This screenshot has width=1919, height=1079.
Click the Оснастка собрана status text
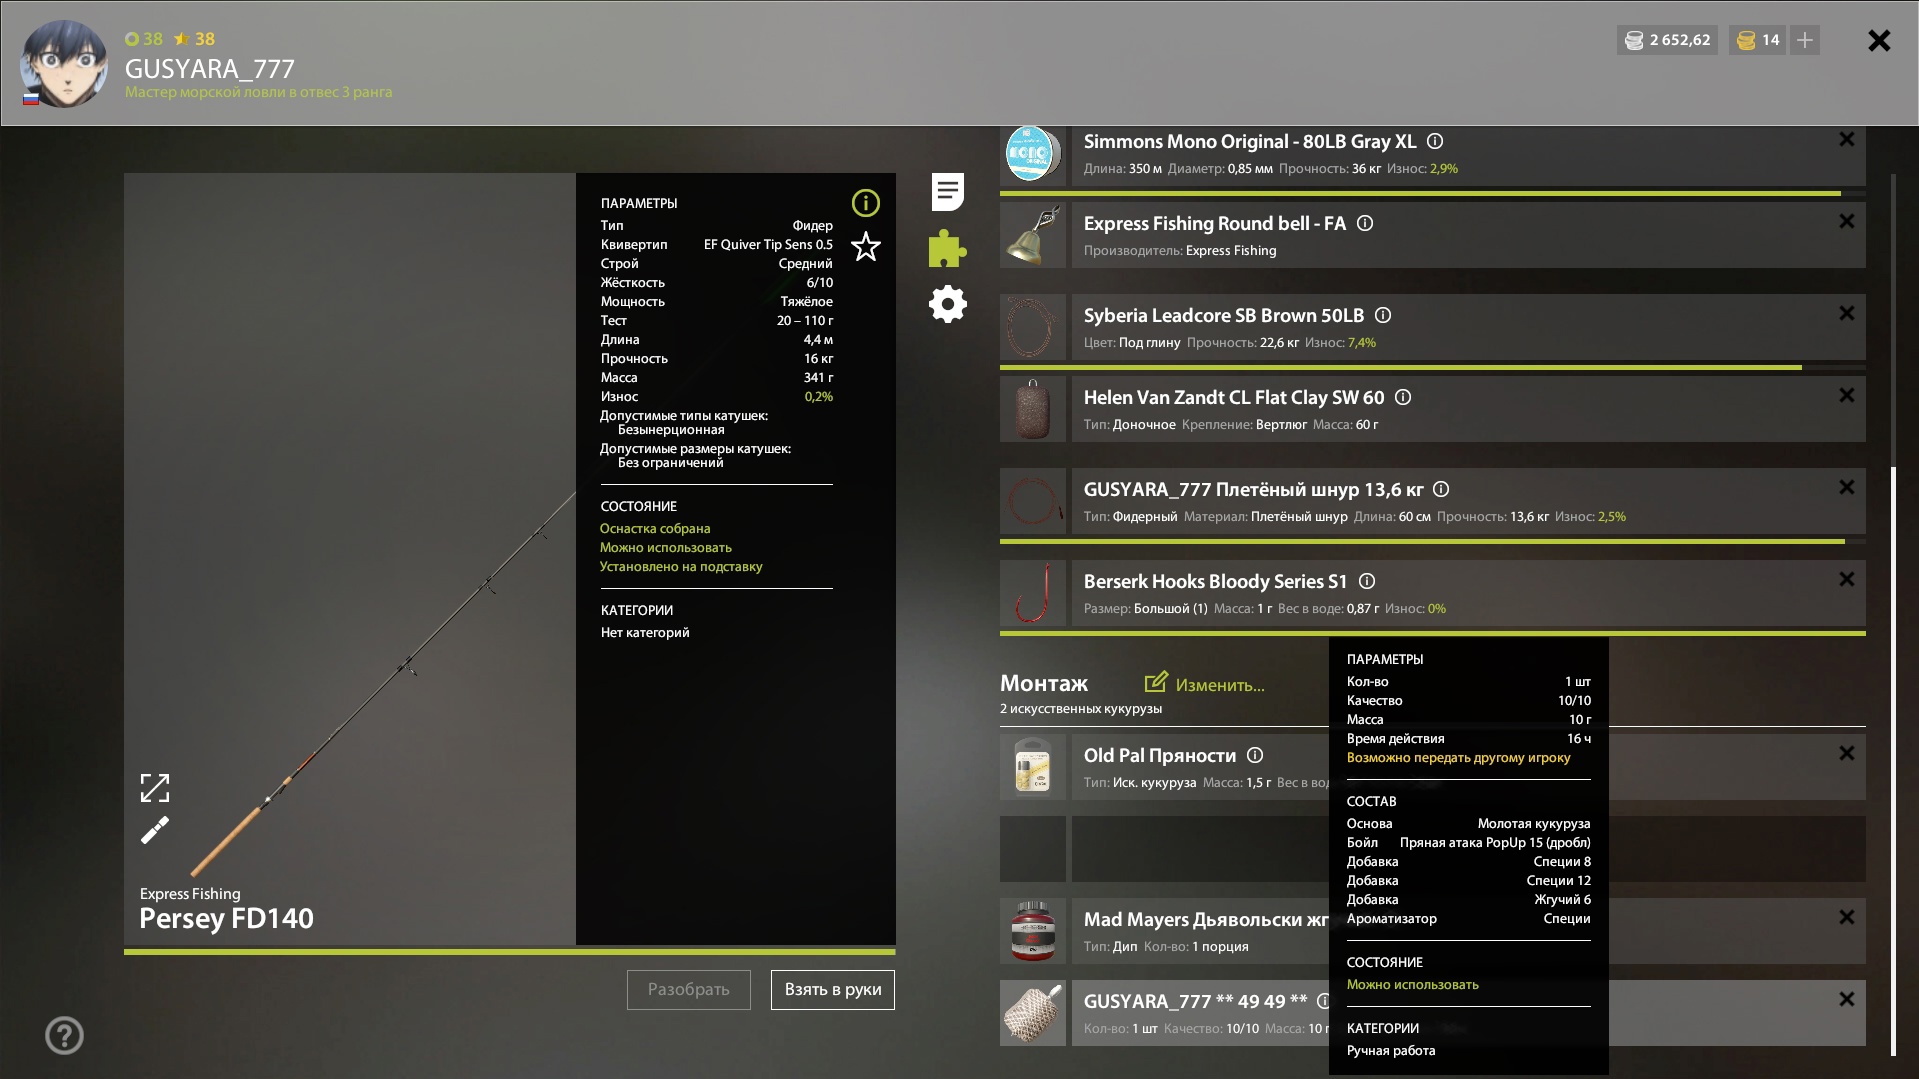pos(655,528)
